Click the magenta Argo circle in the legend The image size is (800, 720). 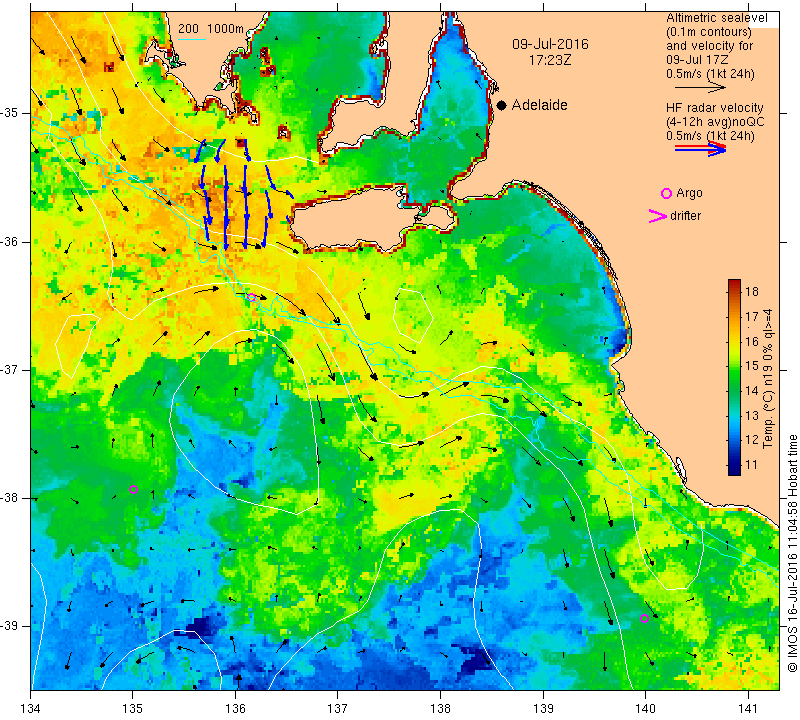(666, 193)
